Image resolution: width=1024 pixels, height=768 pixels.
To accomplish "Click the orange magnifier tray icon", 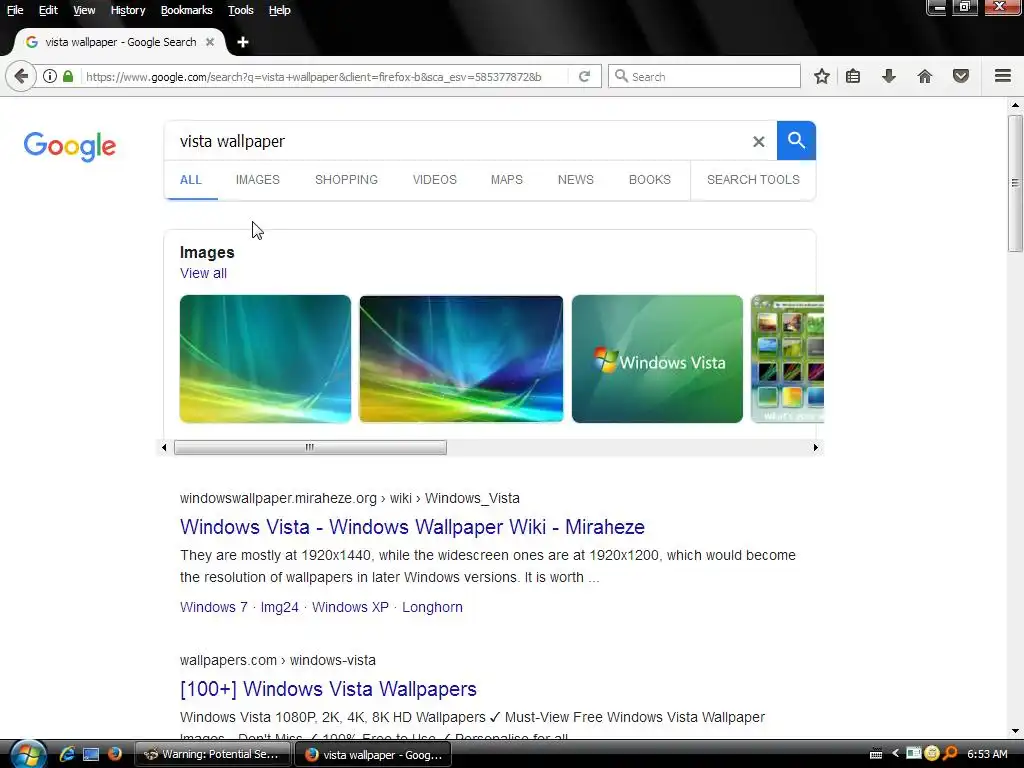I will click(950, 754).
